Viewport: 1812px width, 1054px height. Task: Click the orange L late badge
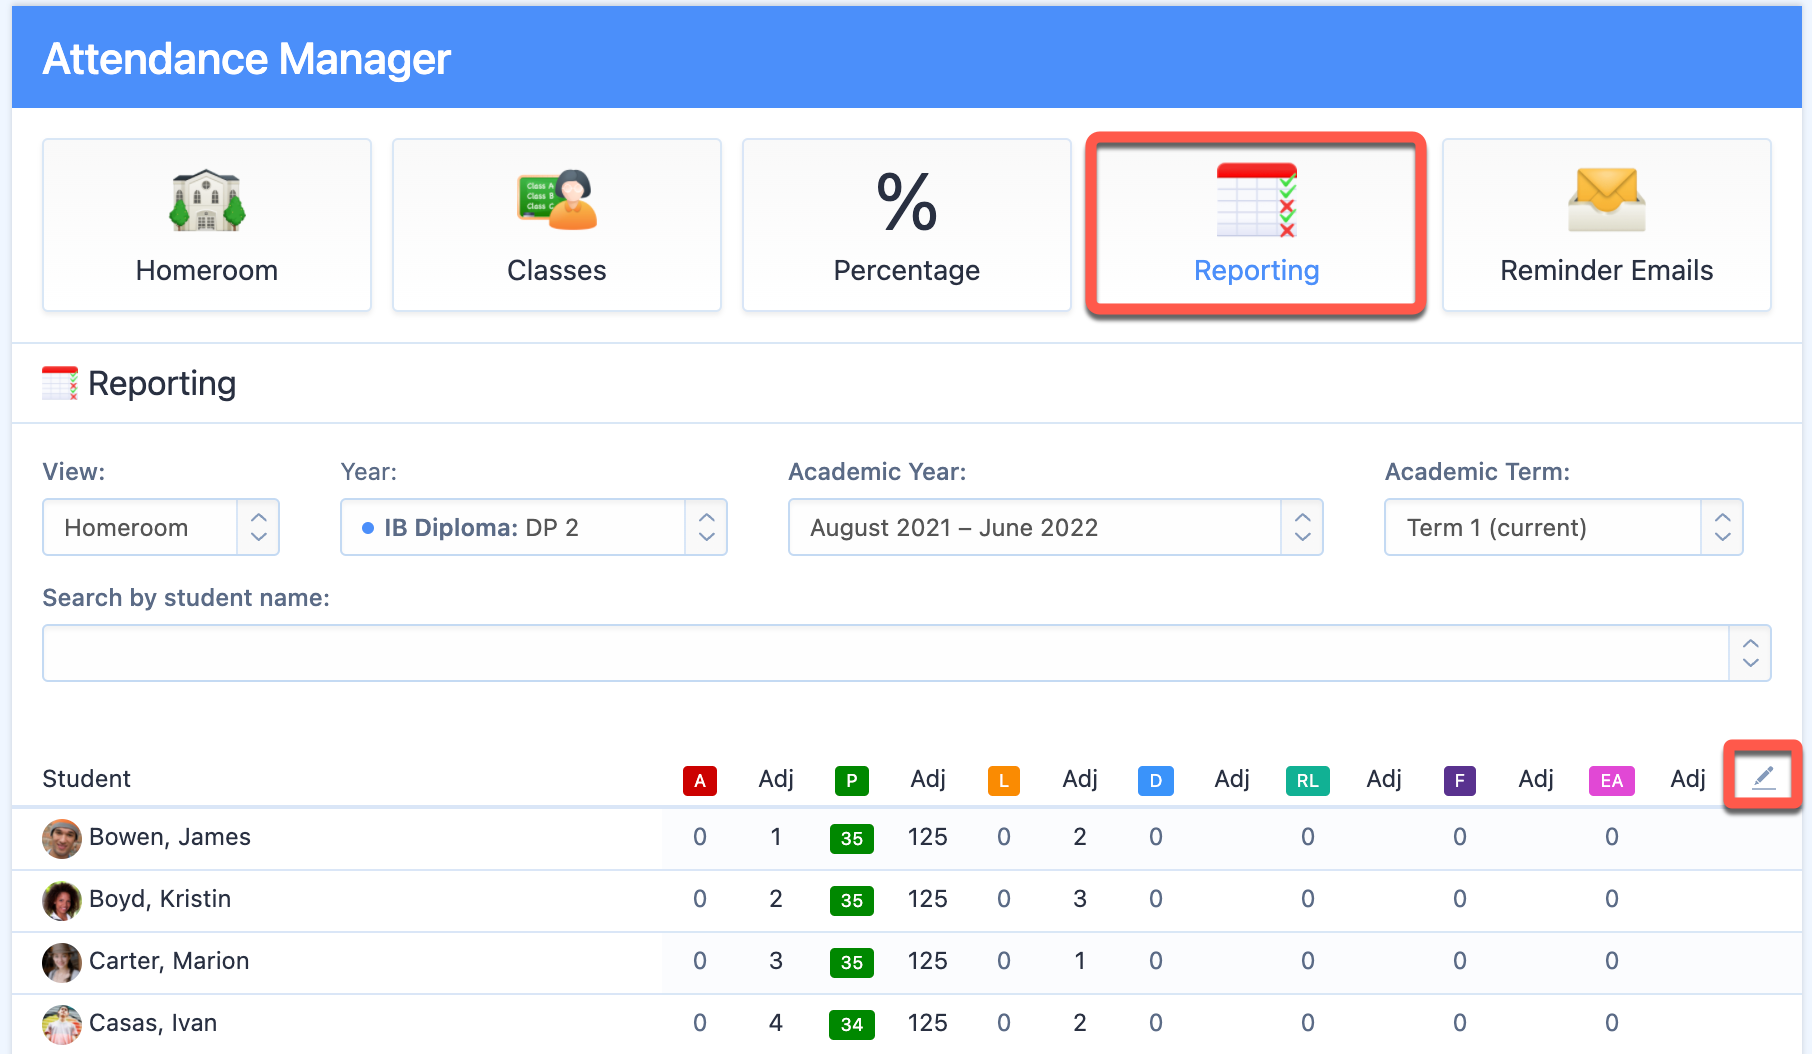tap(1003, 780)
